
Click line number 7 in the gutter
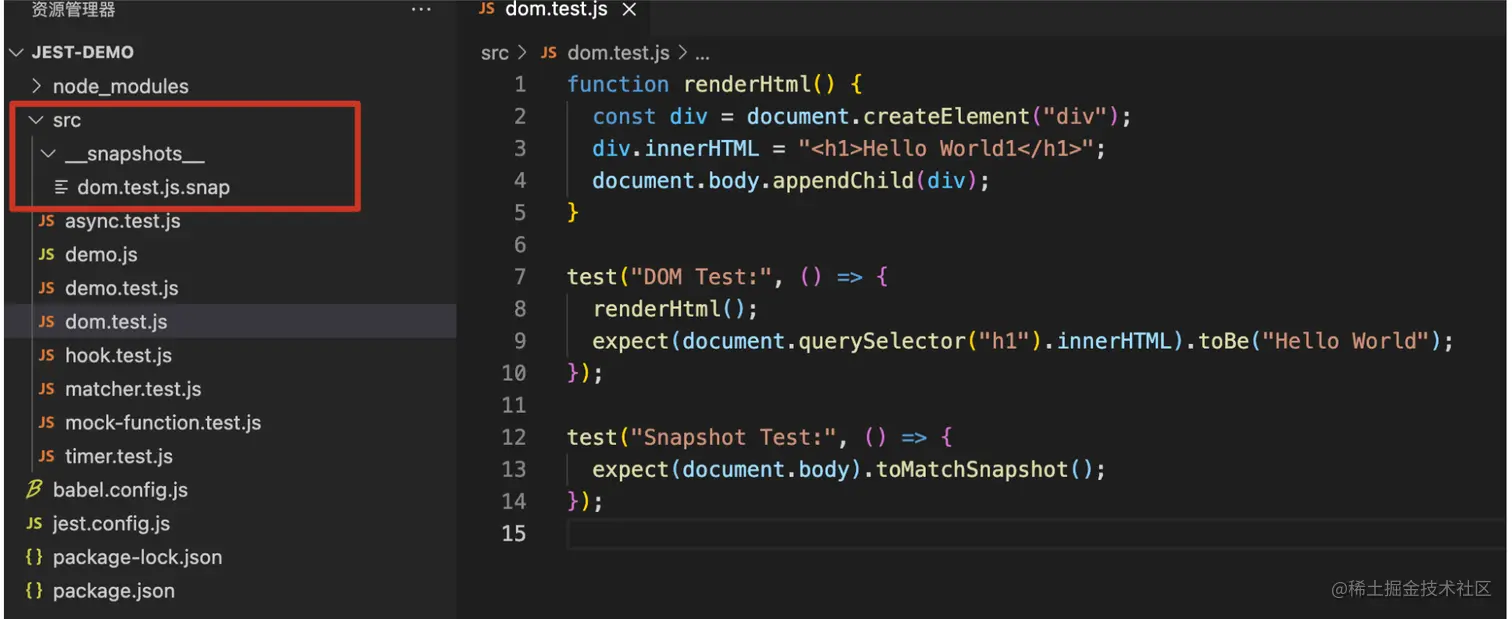coord(519,277)
